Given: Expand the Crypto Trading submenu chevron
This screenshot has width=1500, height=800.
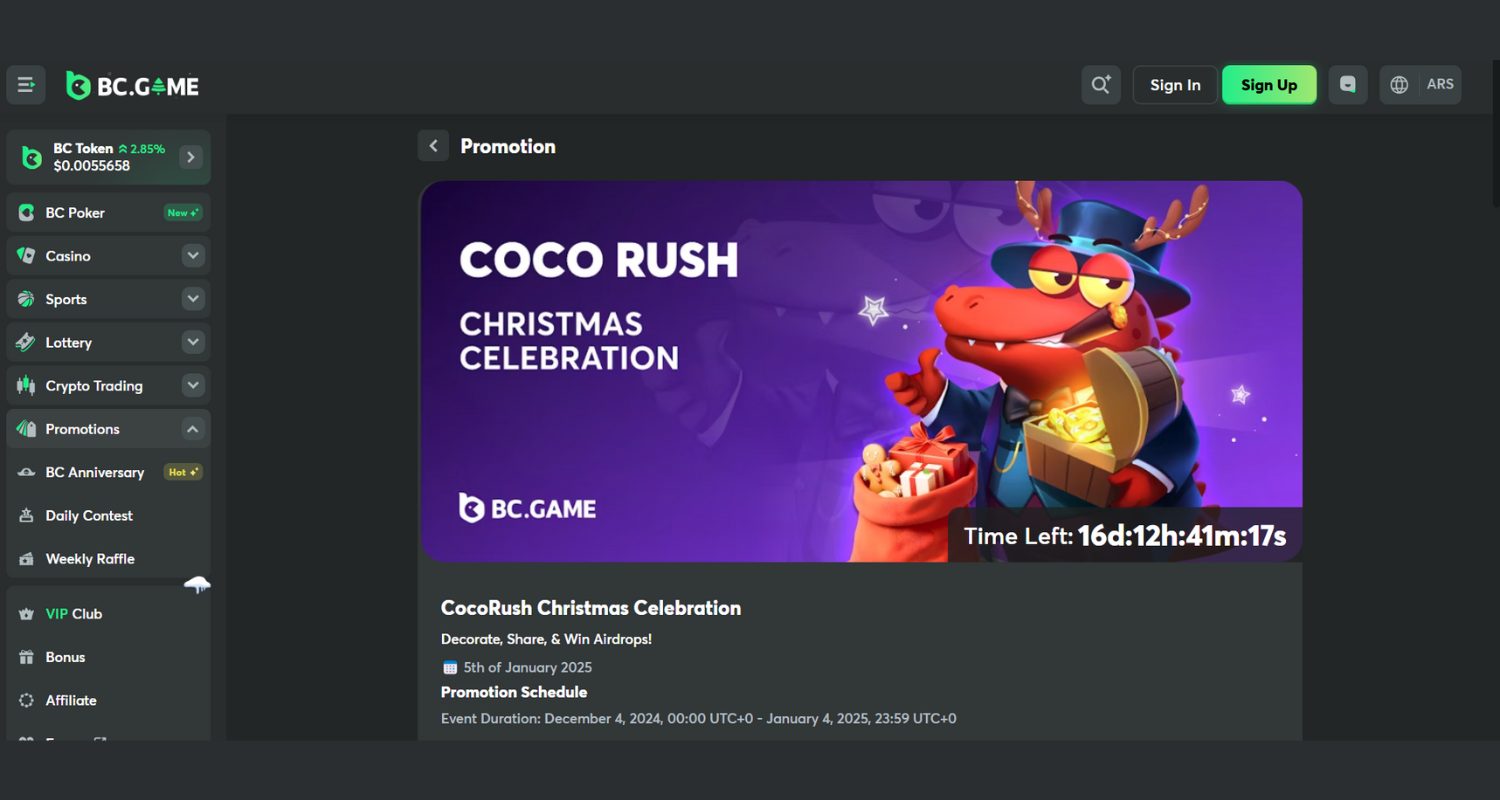Looking at the screenshot, I should click(193, 385).
